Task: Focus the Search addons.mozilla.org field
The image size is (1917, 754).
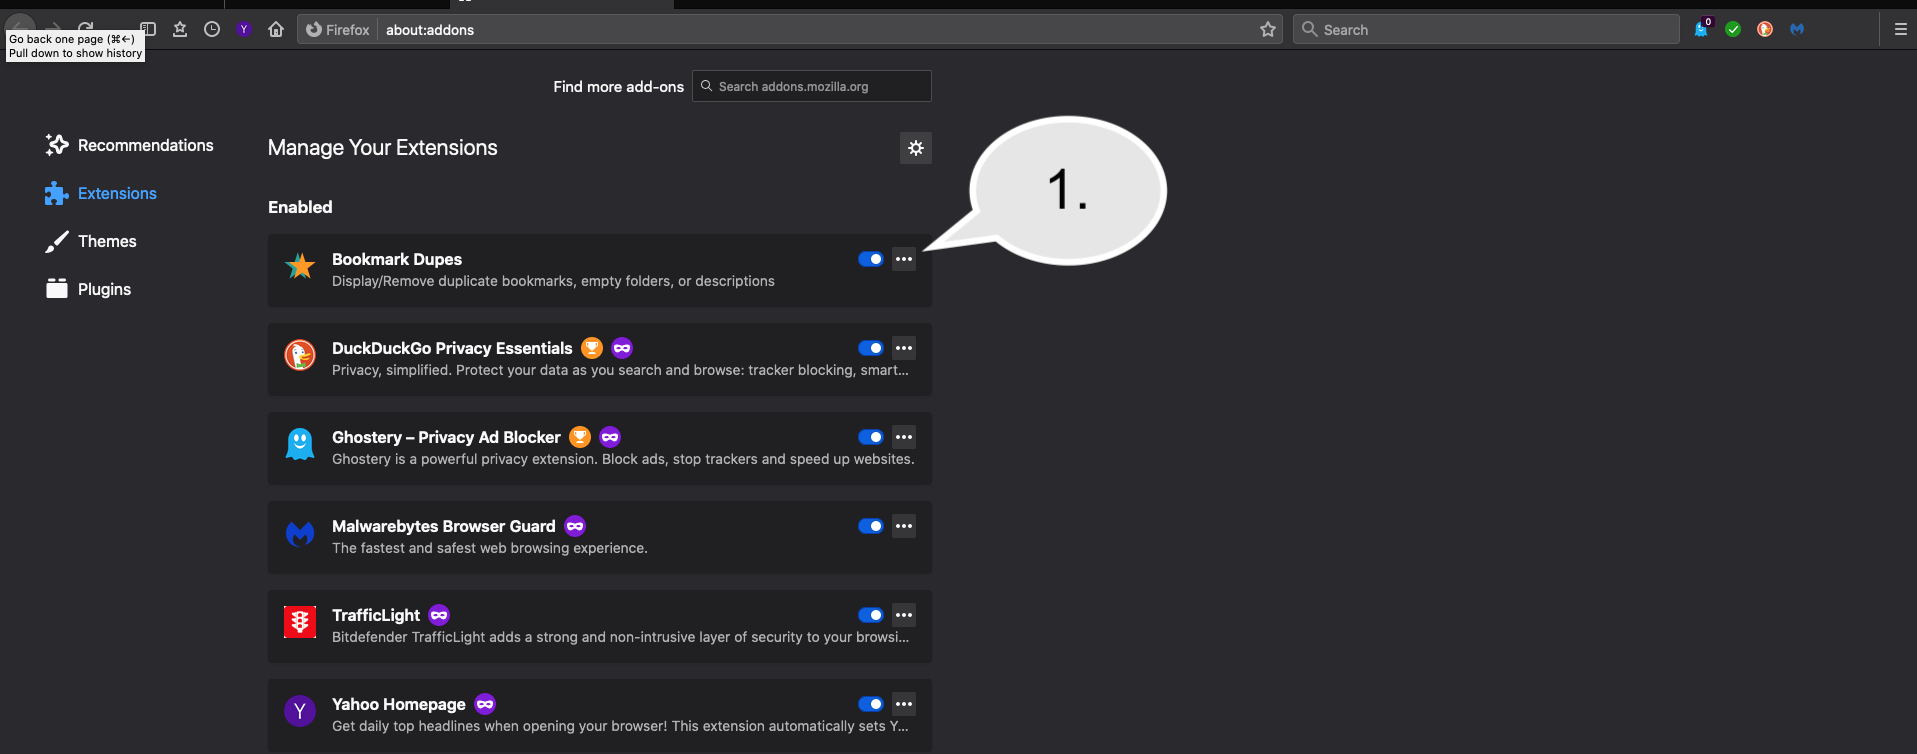Action: click(812, 86)
